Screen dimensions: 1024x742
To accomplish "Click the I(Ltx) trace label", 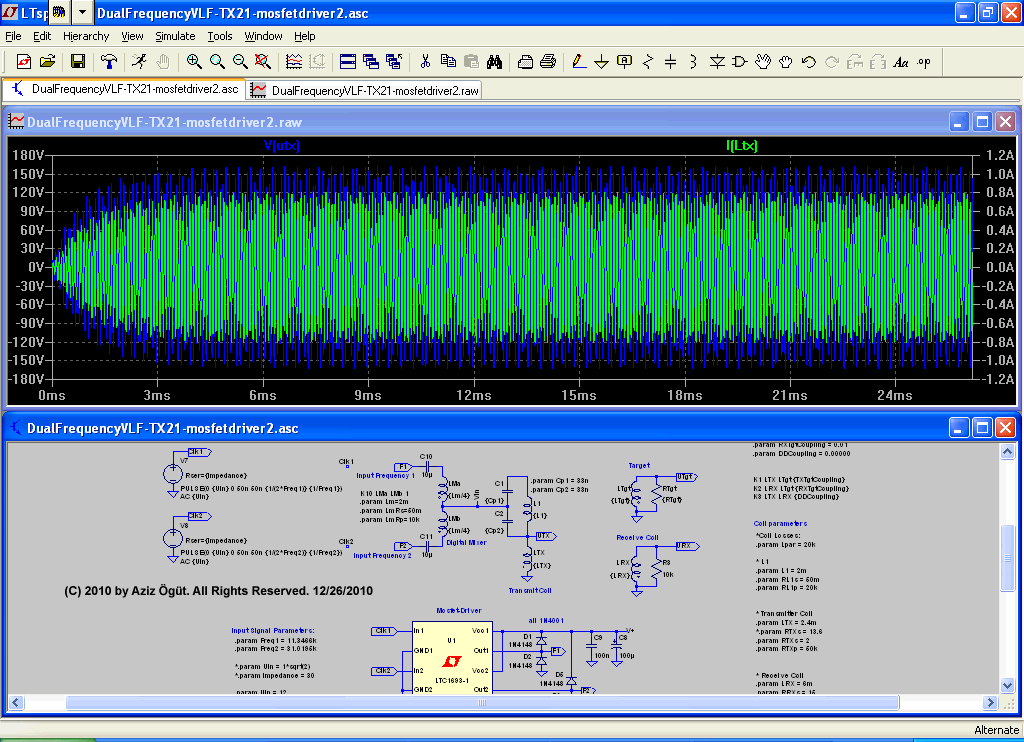I will coord(742,146).
